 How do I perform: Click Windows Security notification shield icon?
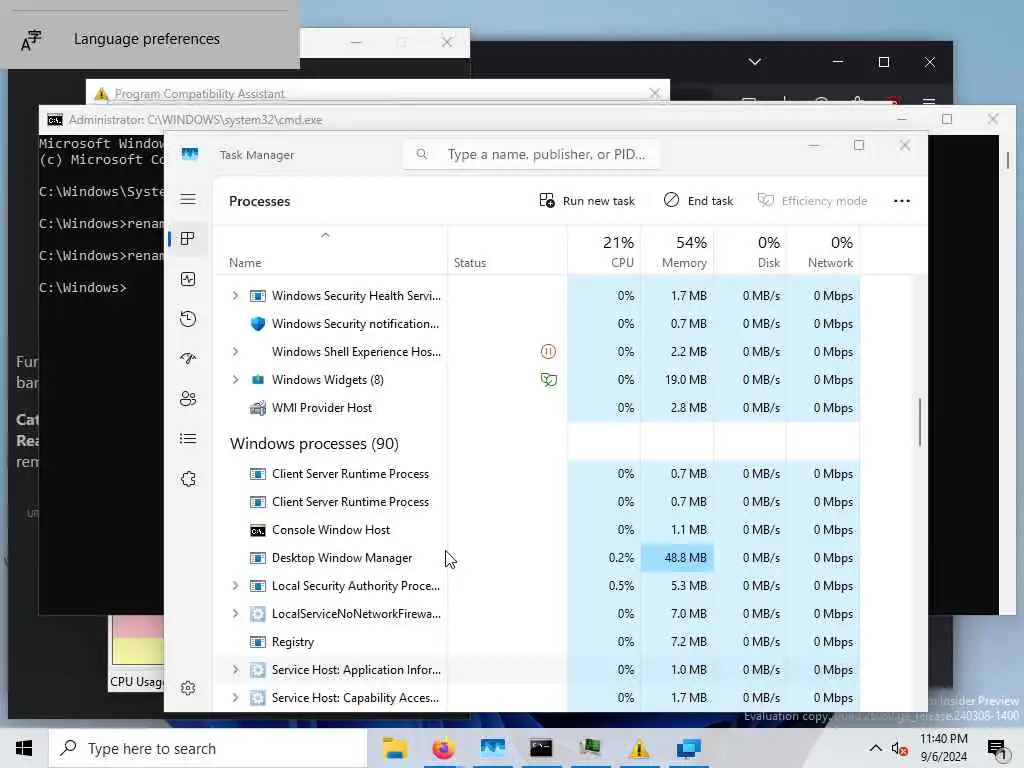coord(258,324)
